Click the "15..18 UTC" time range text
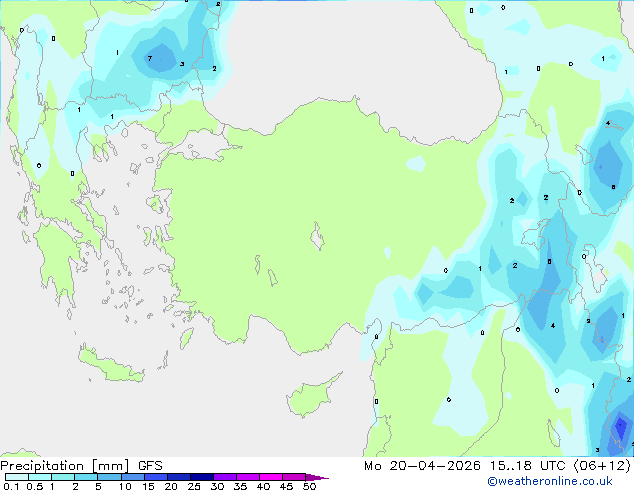634x490 pixels. click(527, 466)
